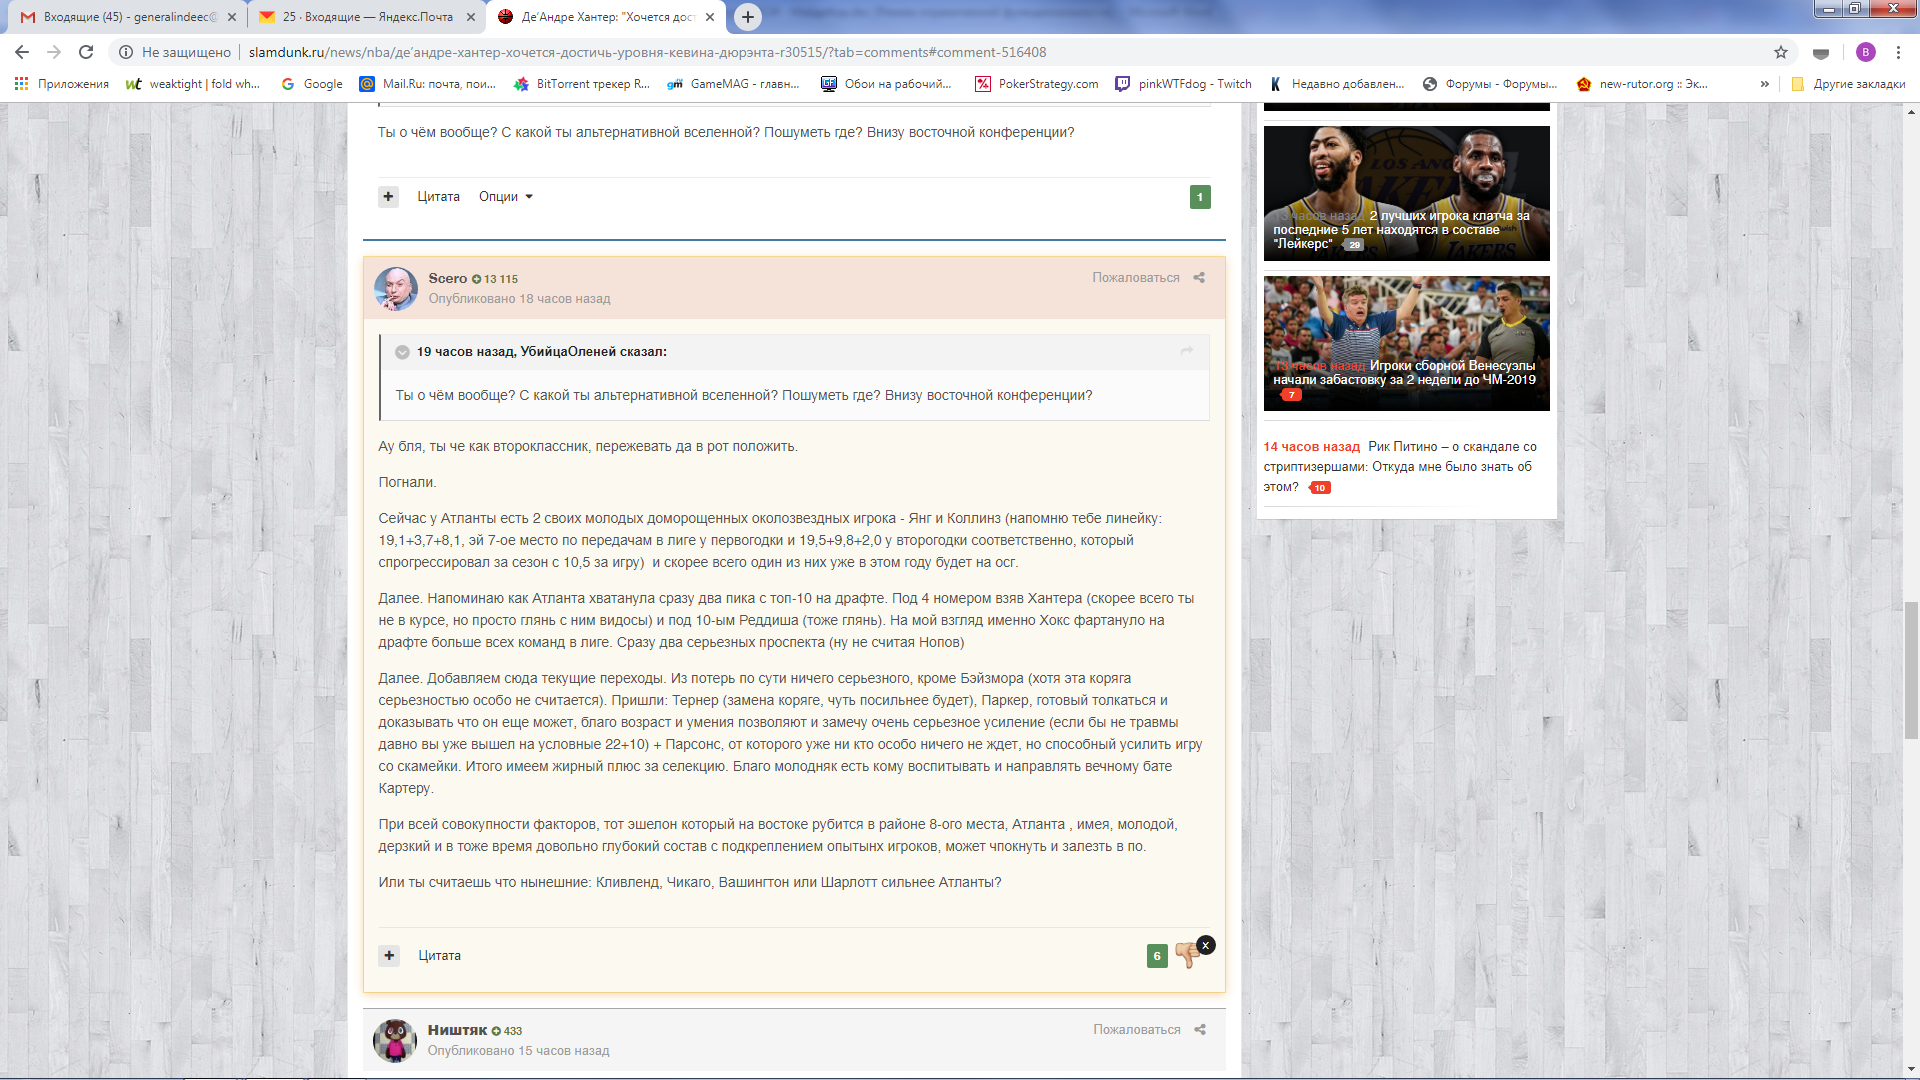This screenshot has height=1080, width=1920.
Task: Click comment count badge 10
Action: (1320, 488)
